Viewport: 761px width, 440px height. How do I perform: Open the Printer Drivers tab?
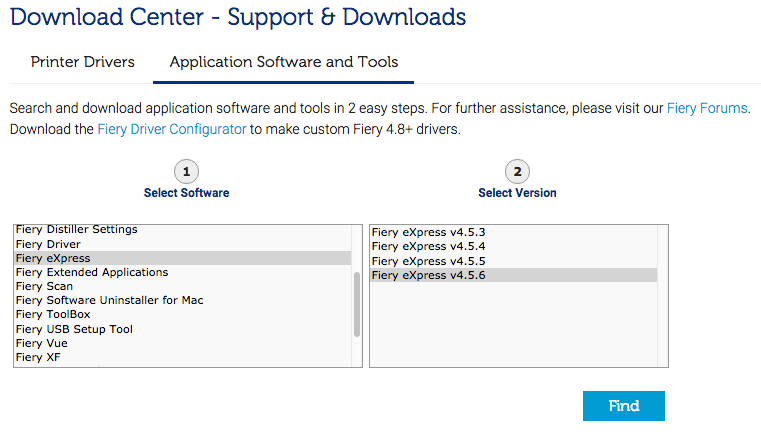coord(83,62)
